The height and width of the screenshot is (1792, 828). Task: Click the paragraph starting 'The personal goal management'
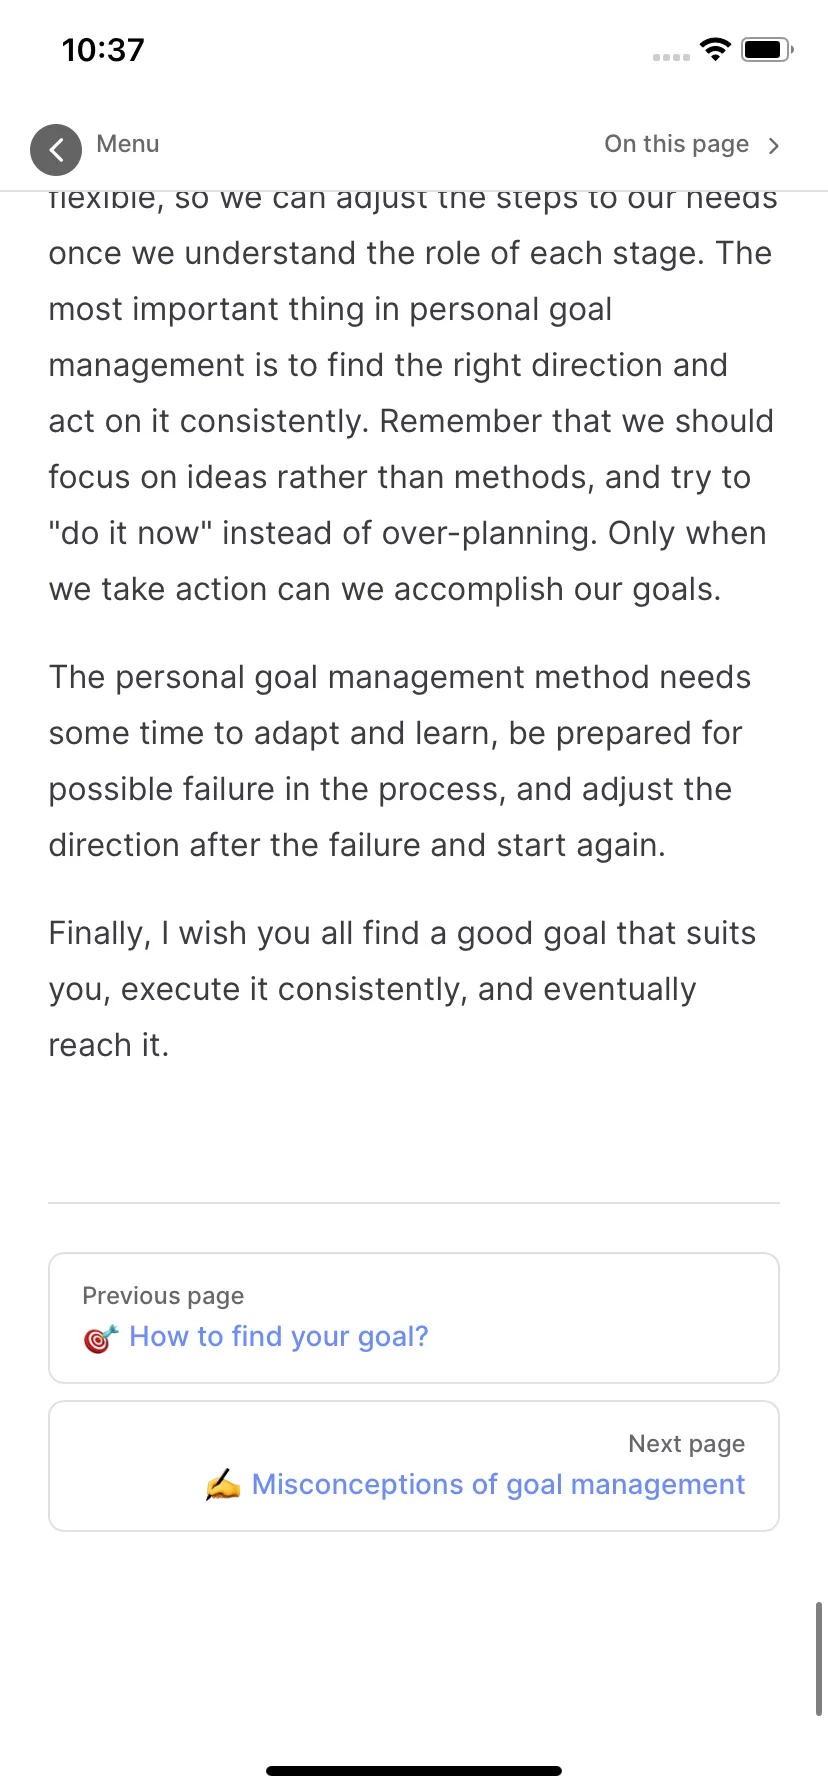click(400, 761)
